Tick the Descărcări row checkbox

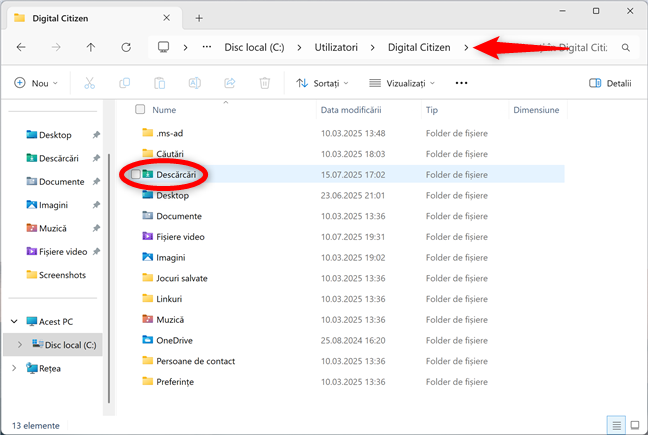pos(135,175)
